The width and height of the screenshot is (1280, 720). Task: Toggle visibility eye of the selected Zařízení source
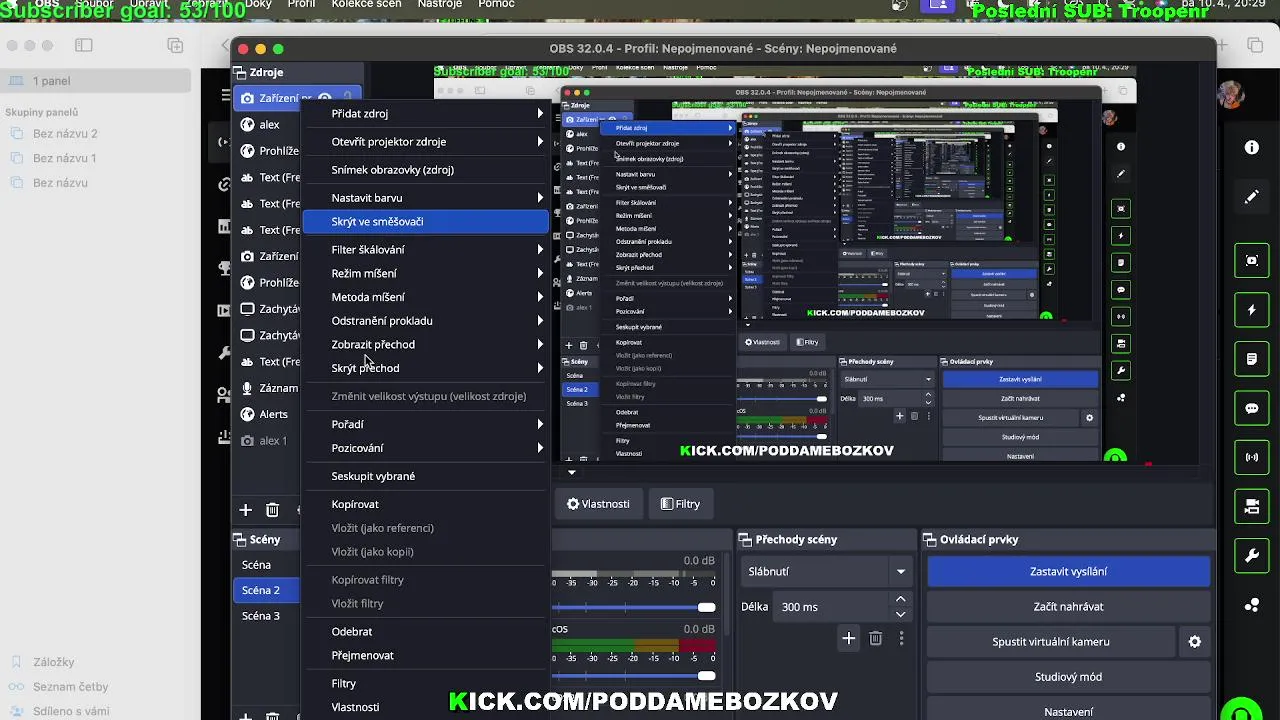324,99
